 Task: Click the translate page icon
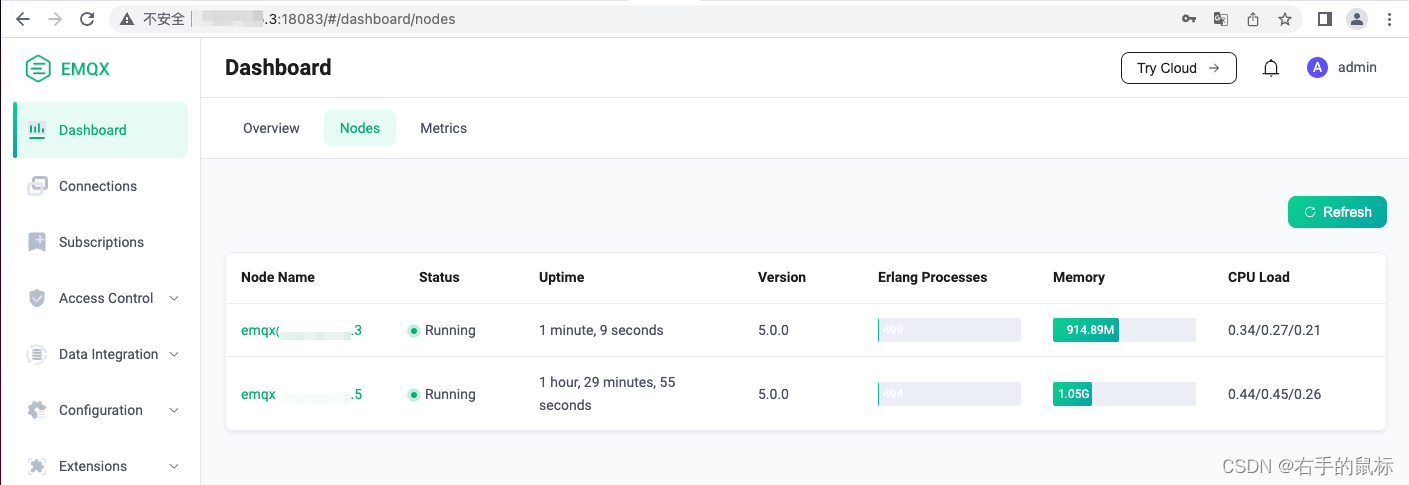pyautogui.click(x=1220, y=19)
